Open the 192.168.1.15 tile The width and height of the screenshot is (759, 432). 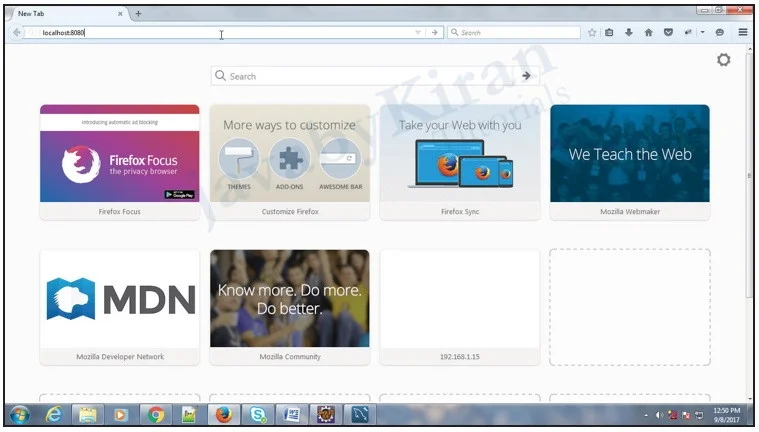pos(460,307)
